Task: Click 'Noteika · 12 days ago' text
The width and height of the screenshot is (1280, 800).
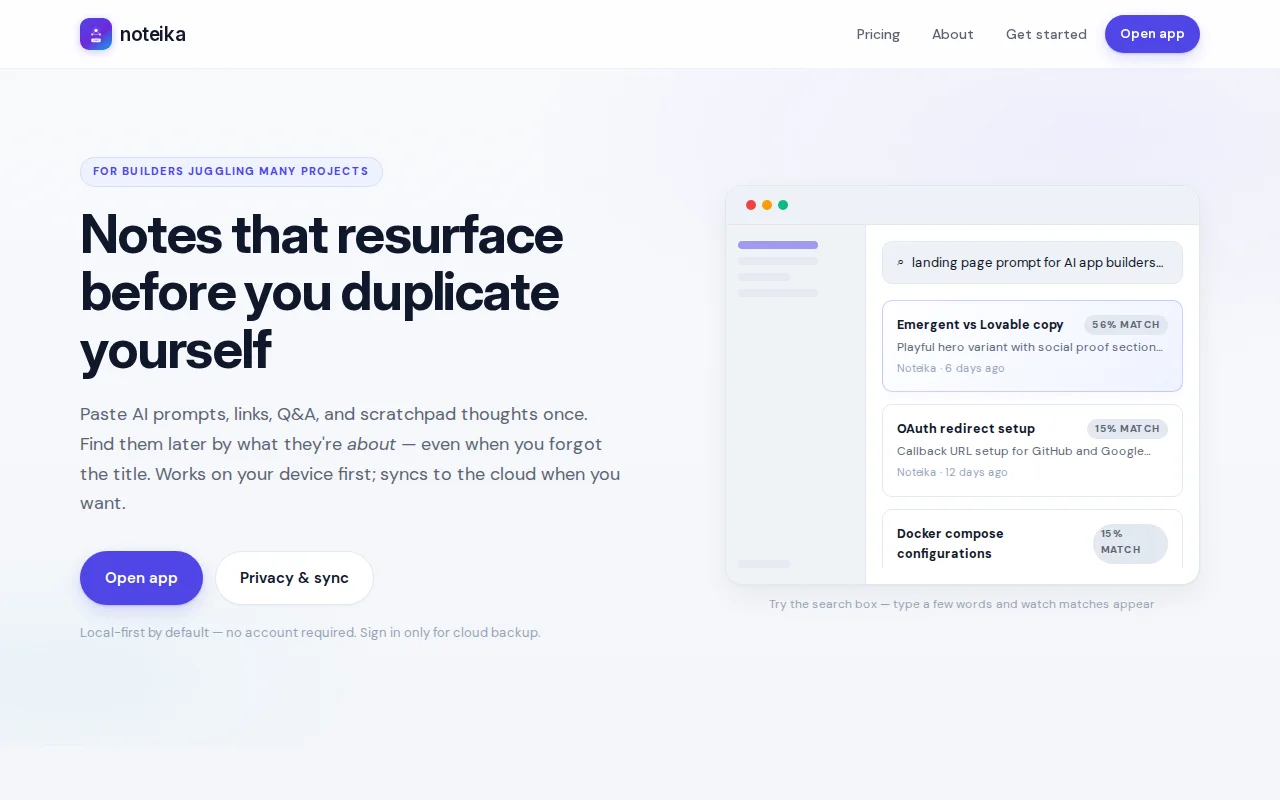Action: coord(952,472)
